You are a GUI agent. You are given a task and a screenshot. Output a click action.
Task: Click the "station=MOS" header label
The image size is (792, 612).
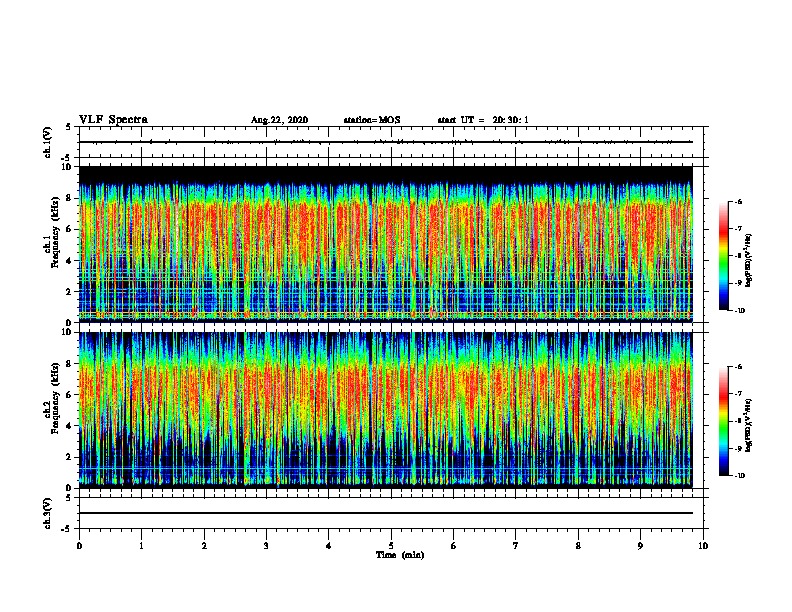click(372, 120)
